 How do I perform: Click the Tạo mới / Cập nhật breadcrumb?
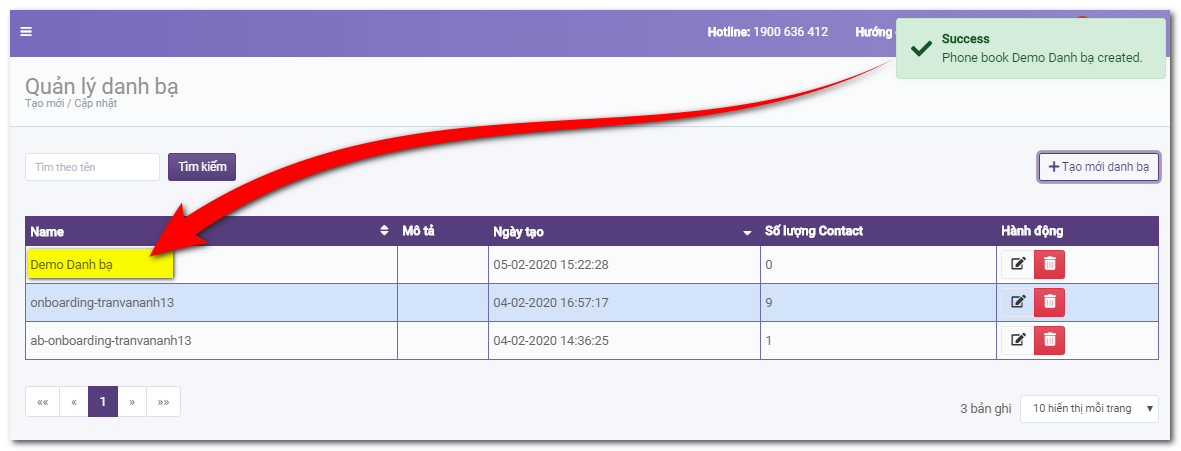72,104
